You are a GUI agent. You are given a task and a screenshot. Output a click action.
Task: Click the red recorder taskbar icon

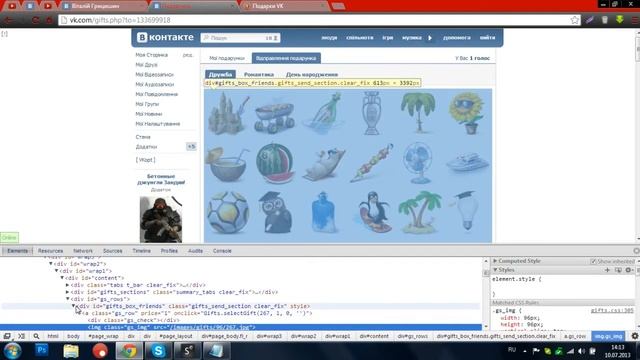[100, 350]
